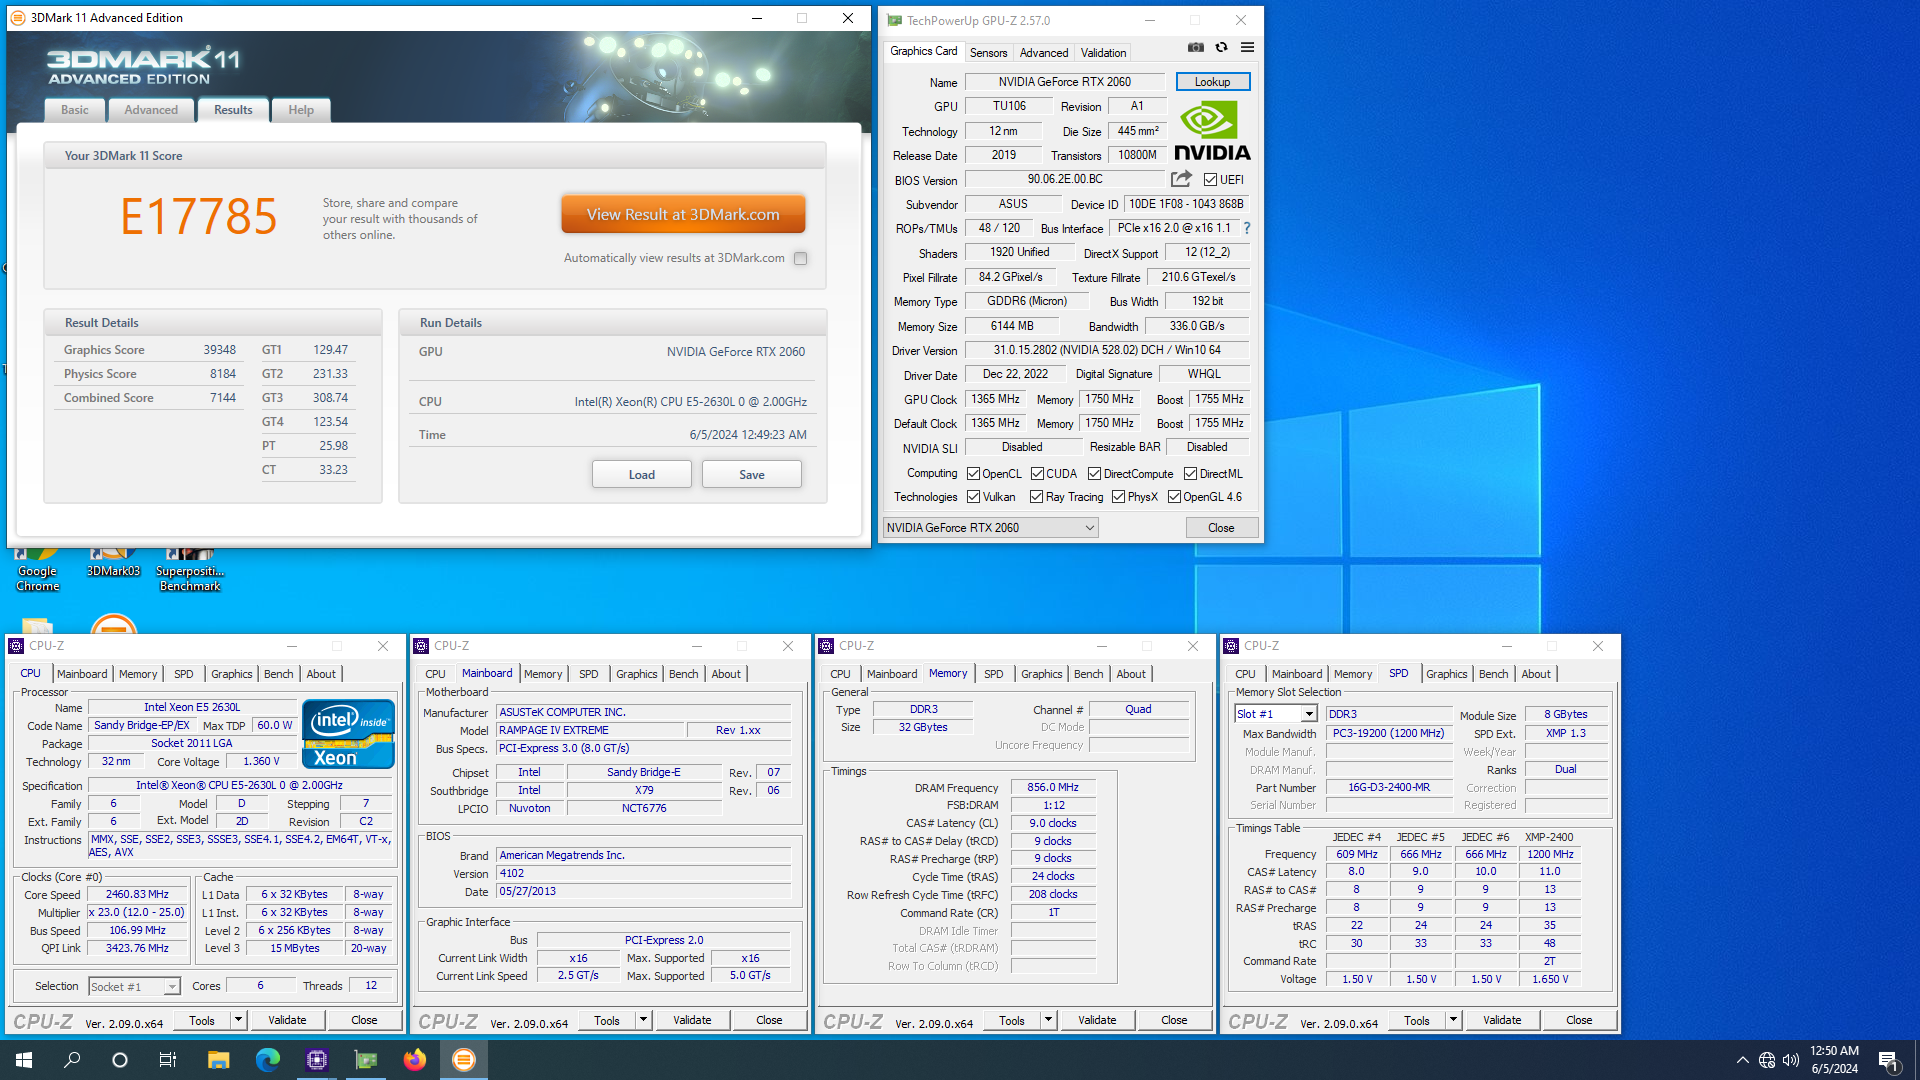Click the OpenGL 4.6 checkbox

coord(1174,497)
